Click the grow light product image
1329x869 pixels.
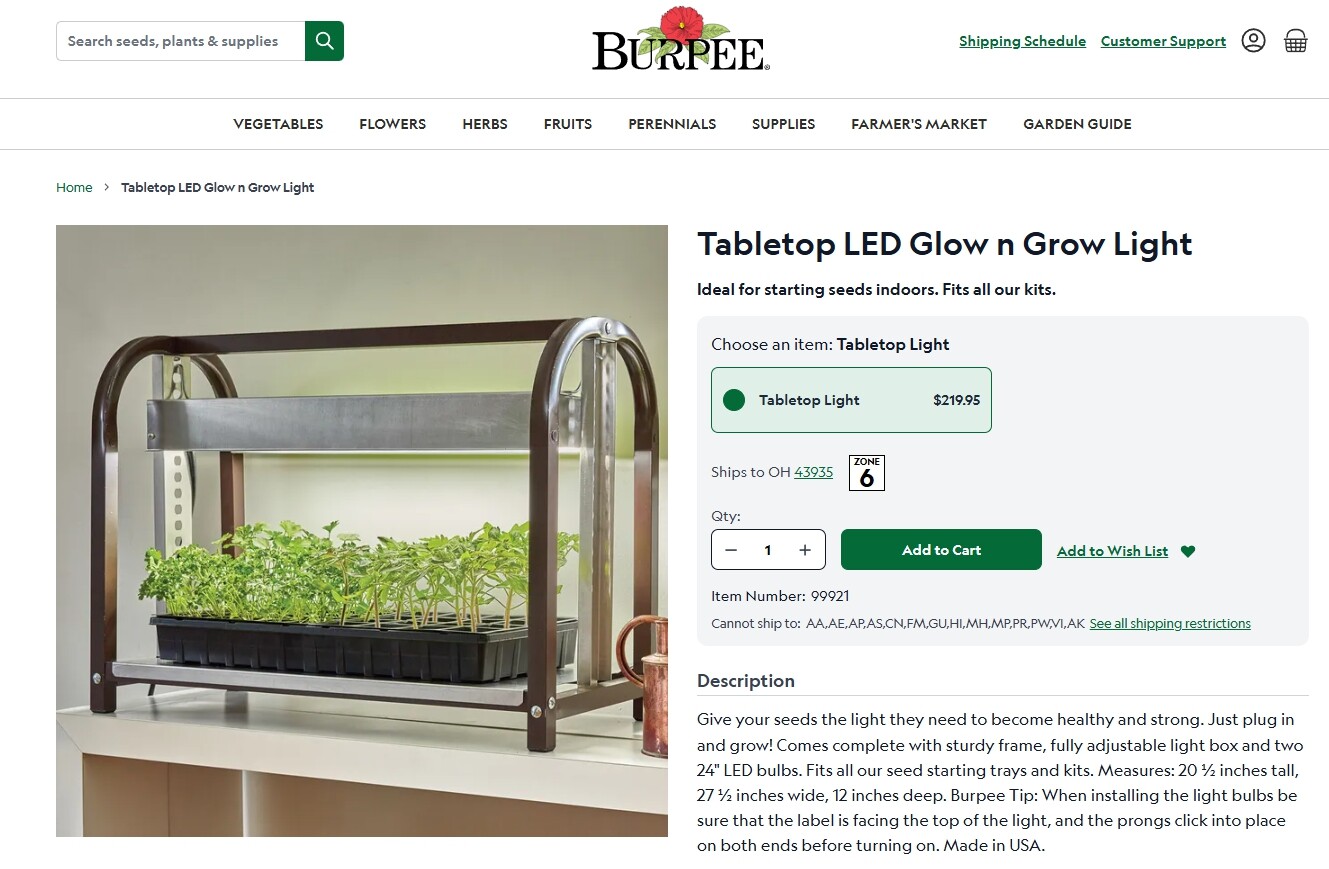click(362, 531)
